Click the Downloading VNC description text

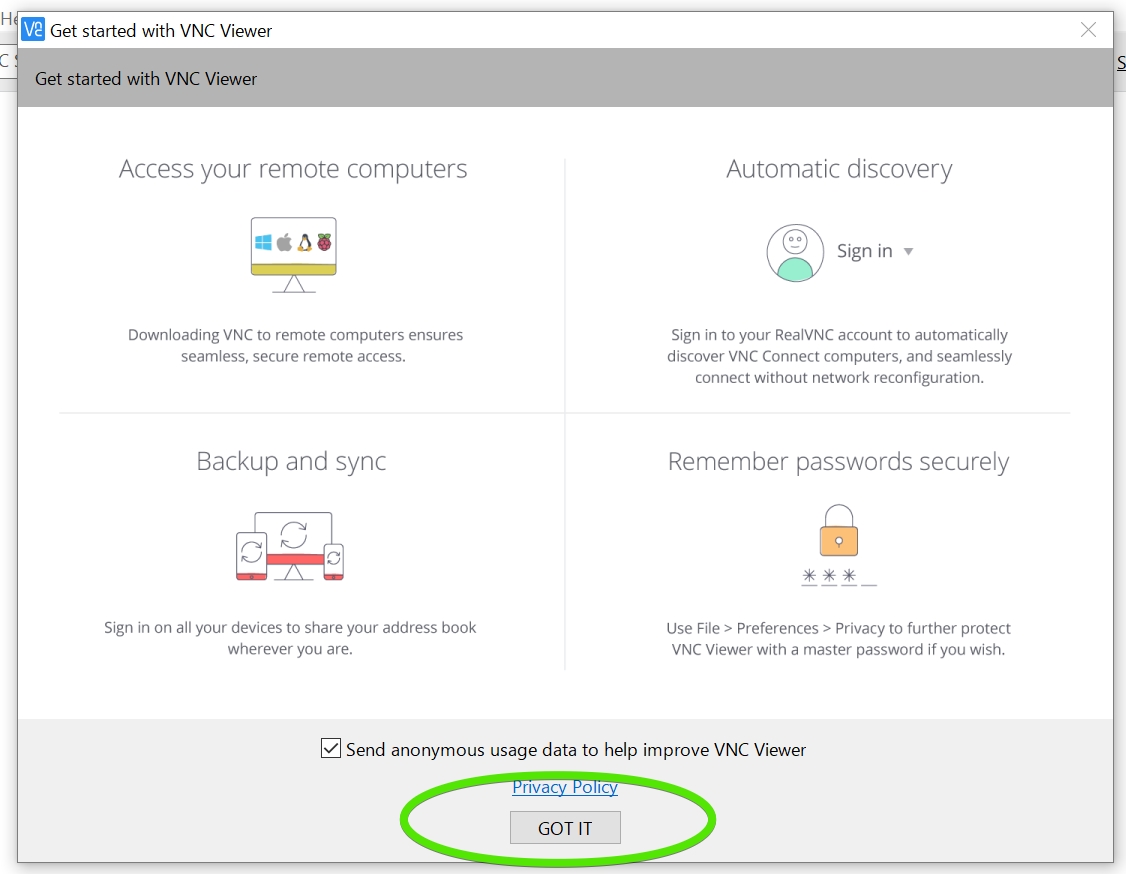pyautogui.click(x=295, y=345)
